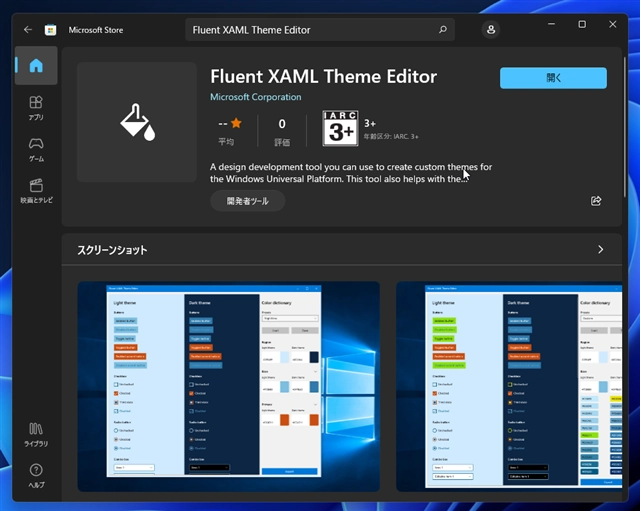This screenshot has height=511, width=640.
Task: Click the 'Fluent XAML Theme Editor' app title
Action: [323, 76]
